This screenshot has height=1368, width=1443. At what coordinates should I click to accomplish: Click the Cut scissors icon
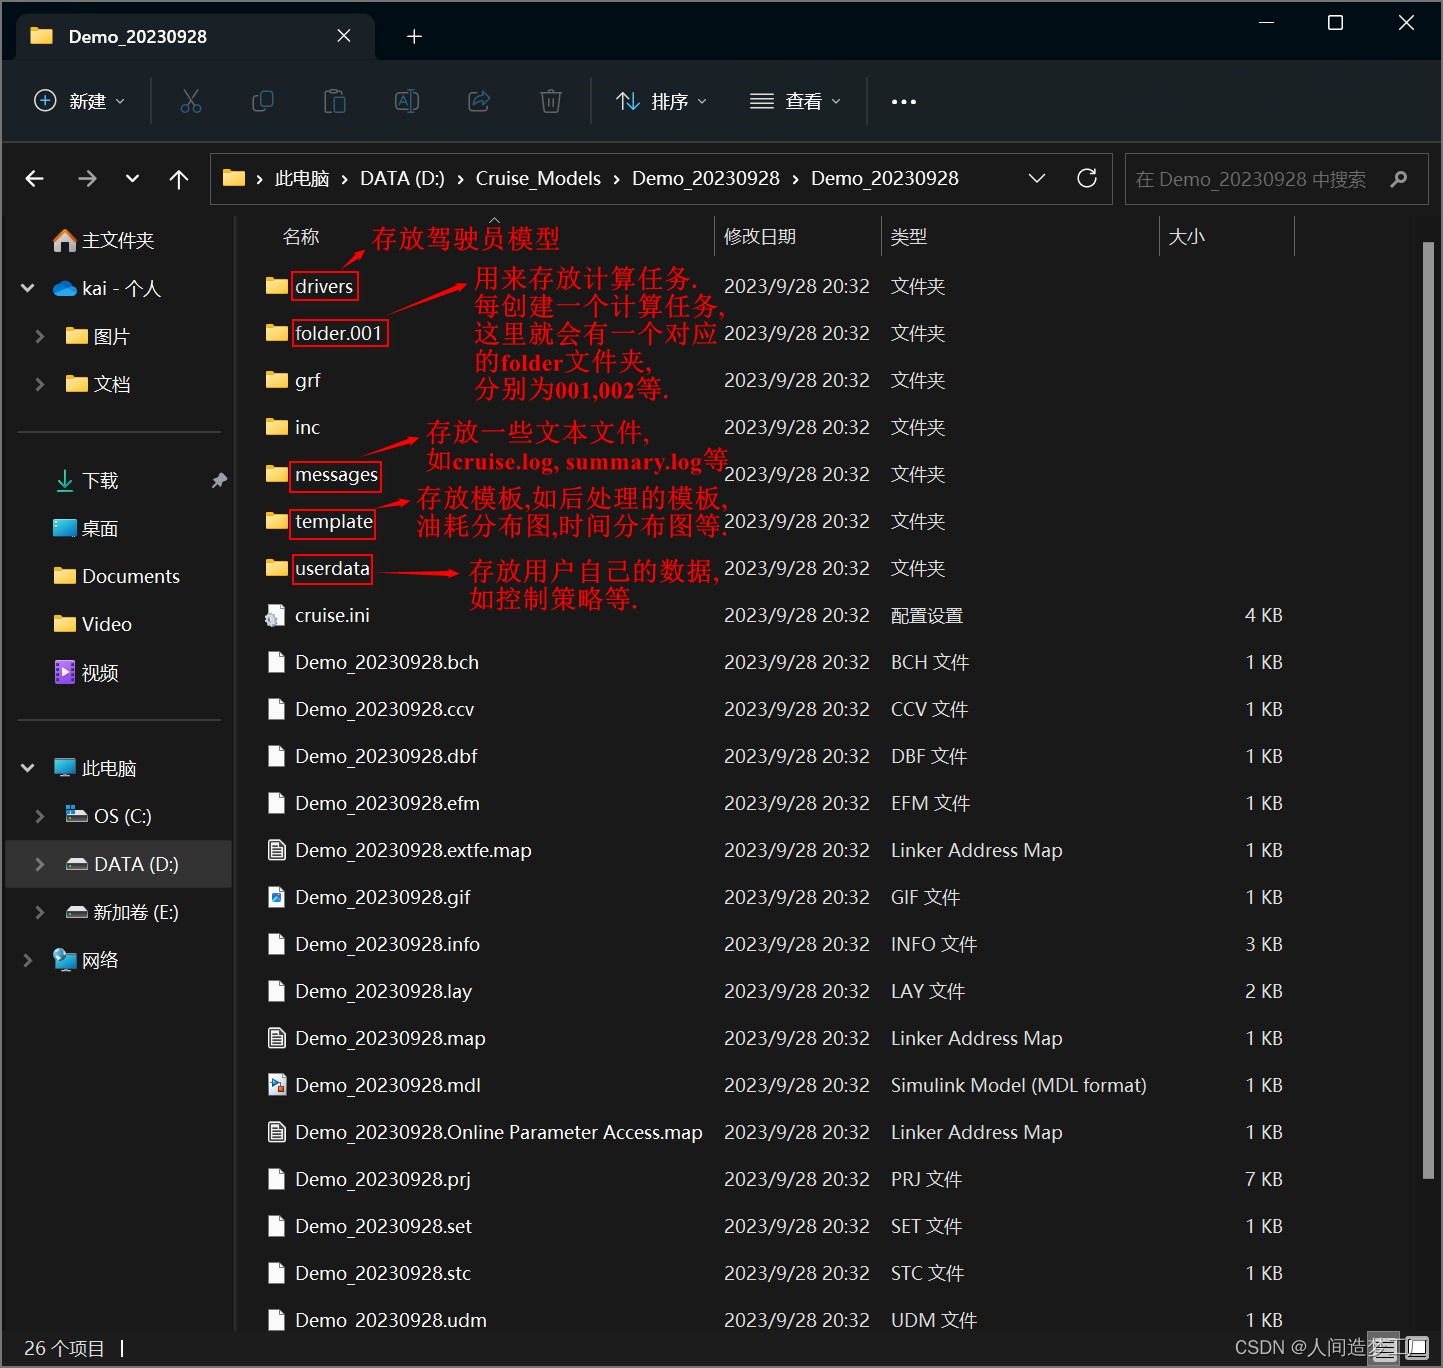[x=191, y=101]
